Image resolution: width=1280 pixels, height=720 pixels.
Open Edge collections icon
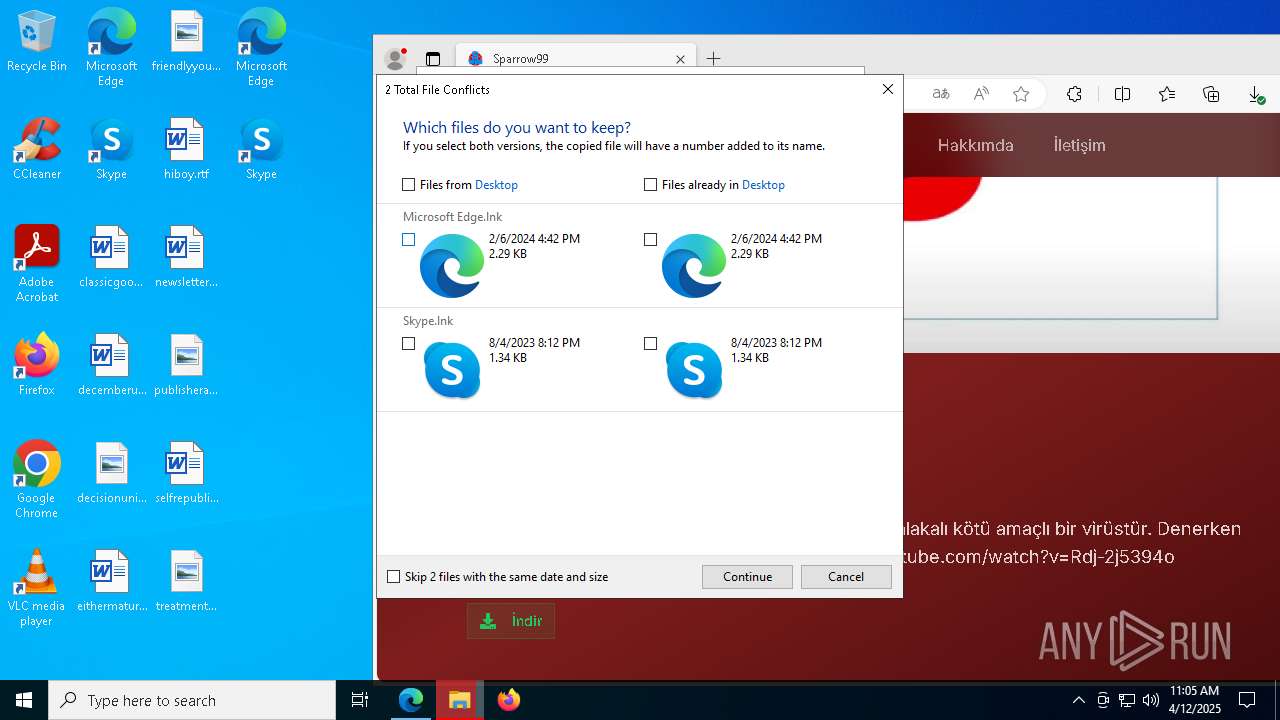[x=1211, y=94]
